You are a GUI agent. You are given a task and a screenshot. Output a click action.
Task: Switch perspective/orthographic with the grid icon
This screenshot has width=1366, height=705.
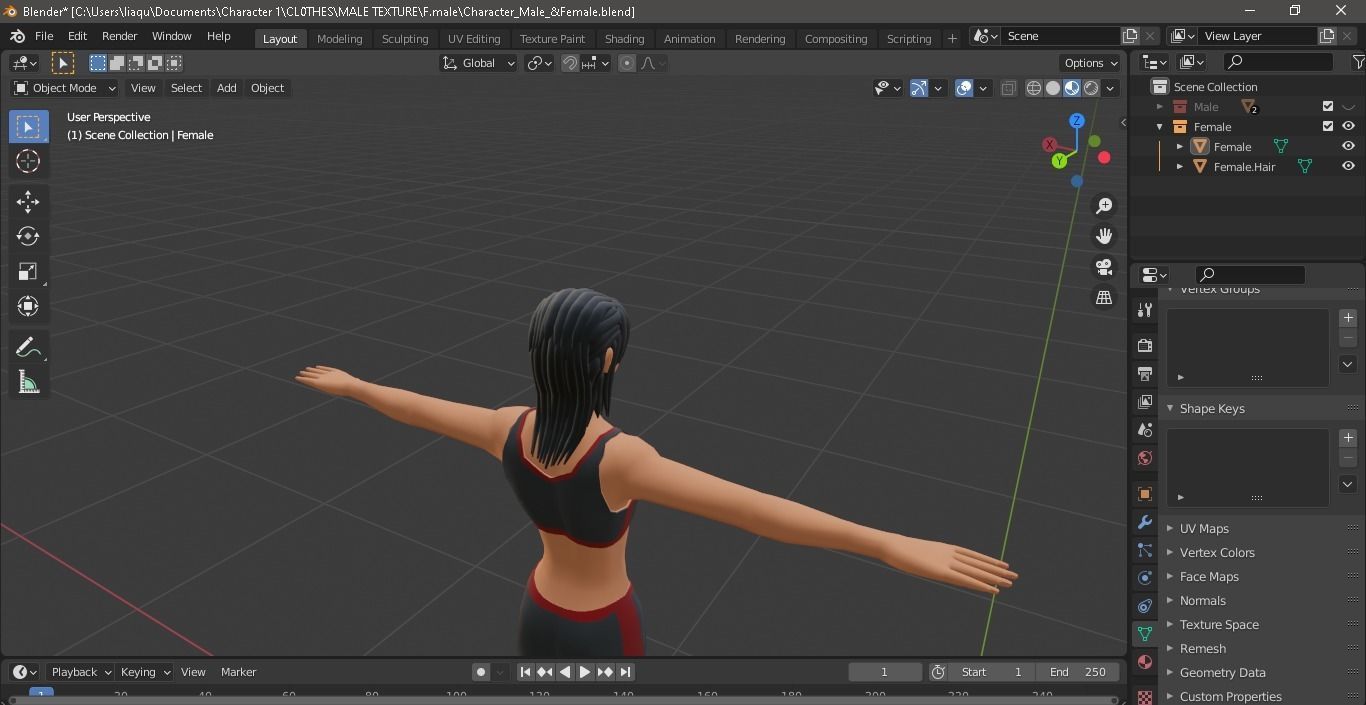click(x=1104, y=298)
